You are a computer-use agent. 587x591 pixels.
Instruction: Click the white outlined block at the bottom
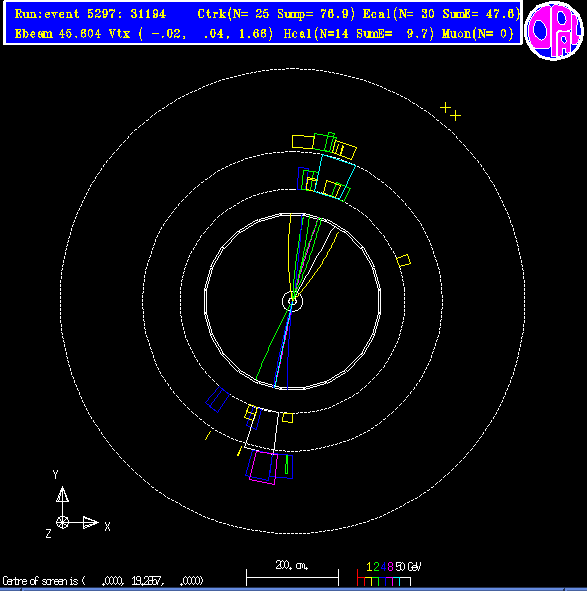tap(262, 430)
